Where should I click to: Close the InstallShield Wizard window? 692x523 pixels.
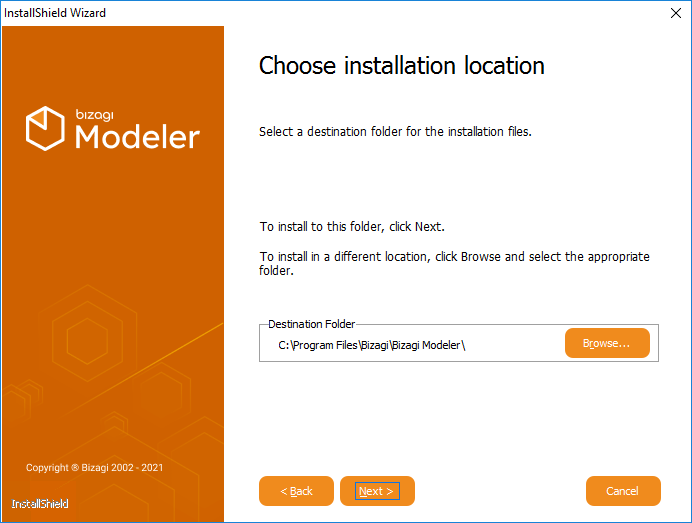click(676, 13)
